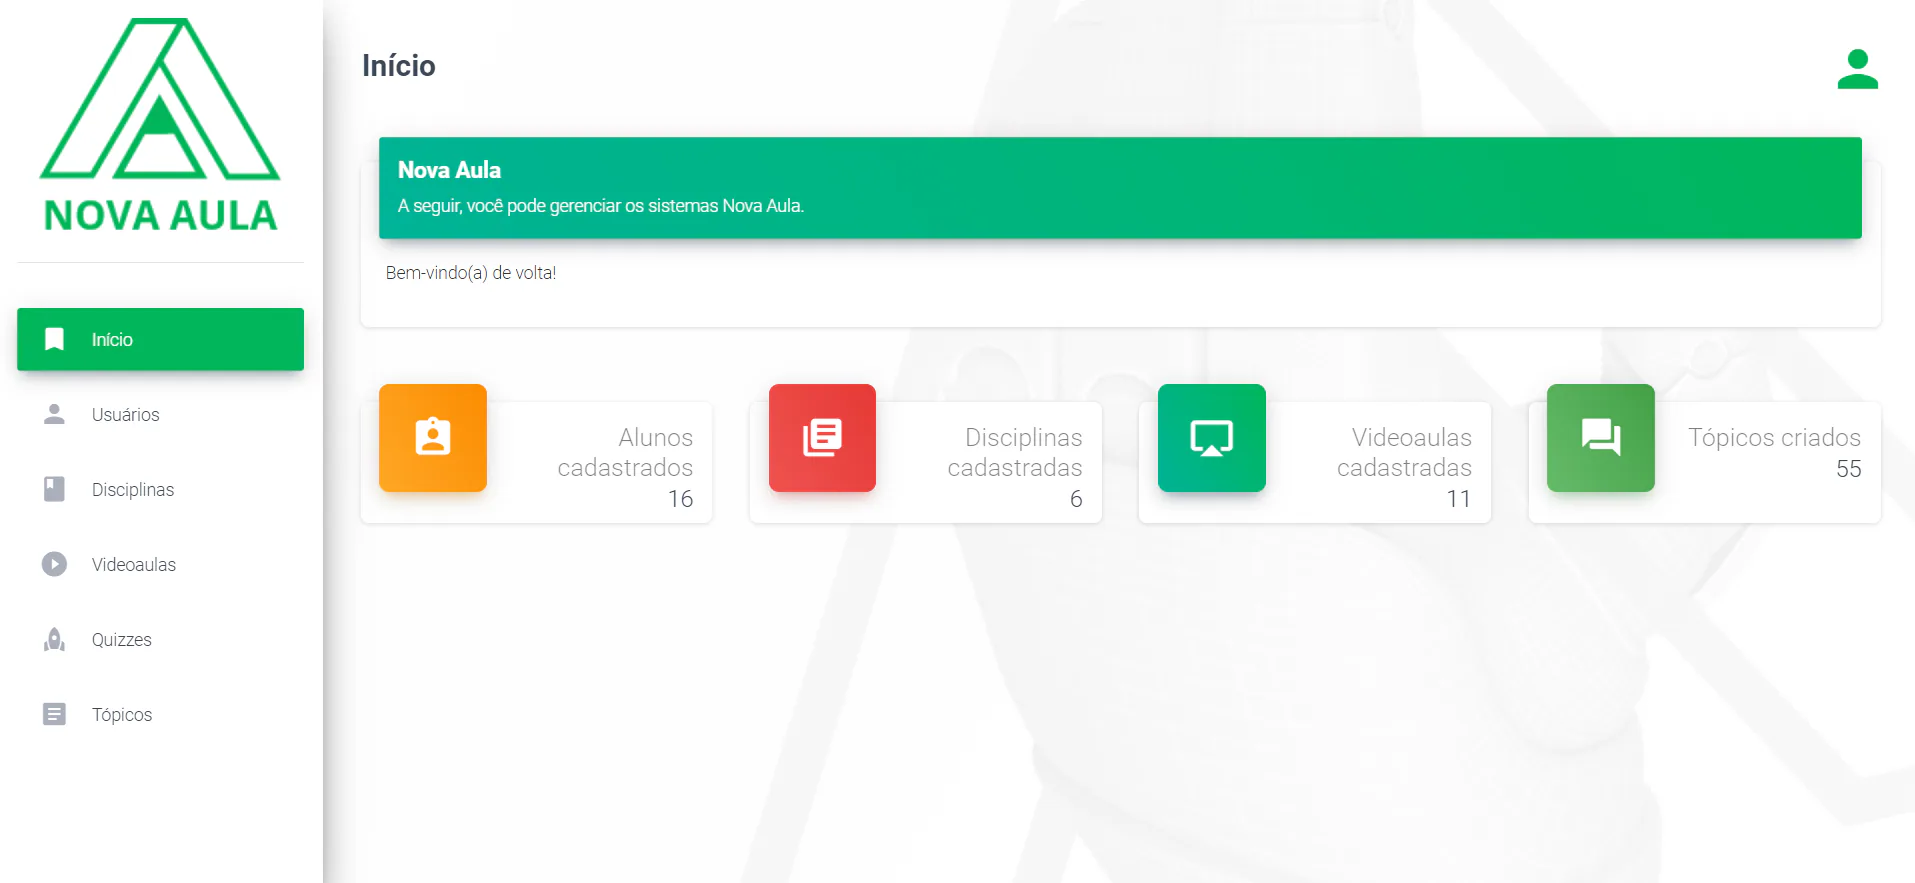1915x883 pixels.
Task: Click the Tópicos count 55
Action: click(1848, 469)
